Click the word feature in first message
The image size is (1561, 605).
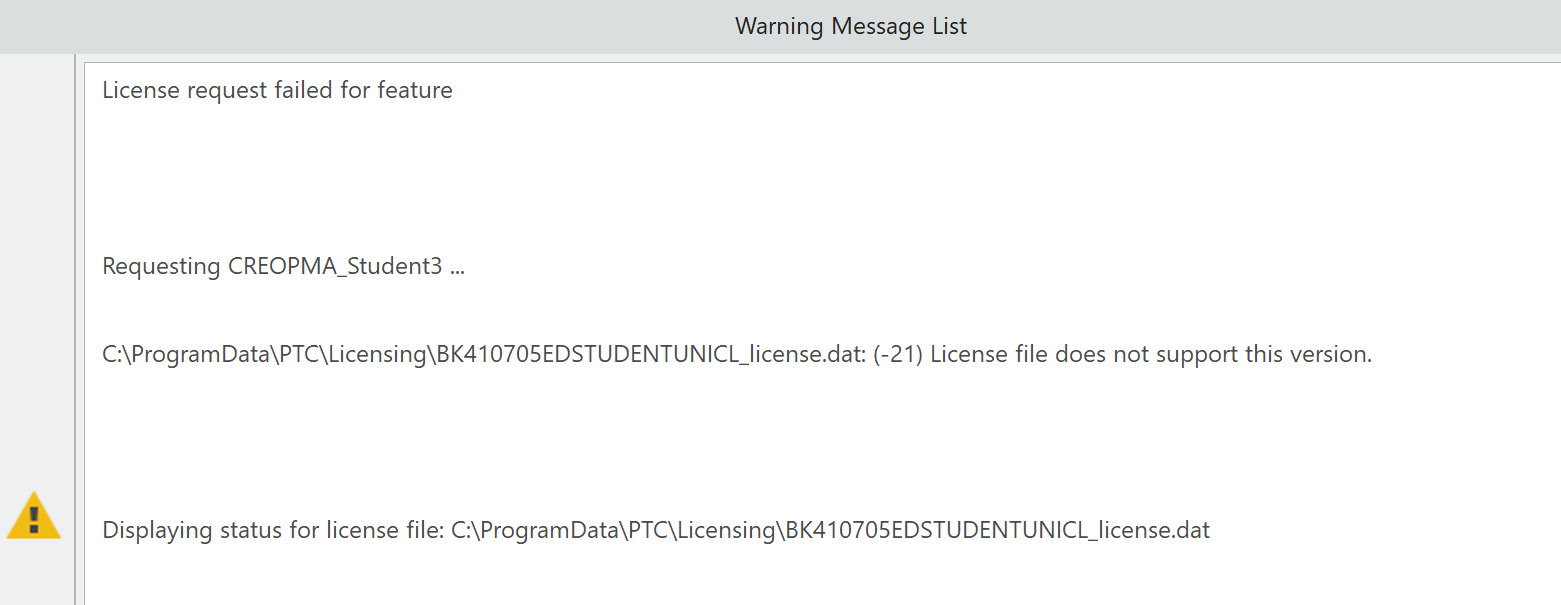[415, 91]
